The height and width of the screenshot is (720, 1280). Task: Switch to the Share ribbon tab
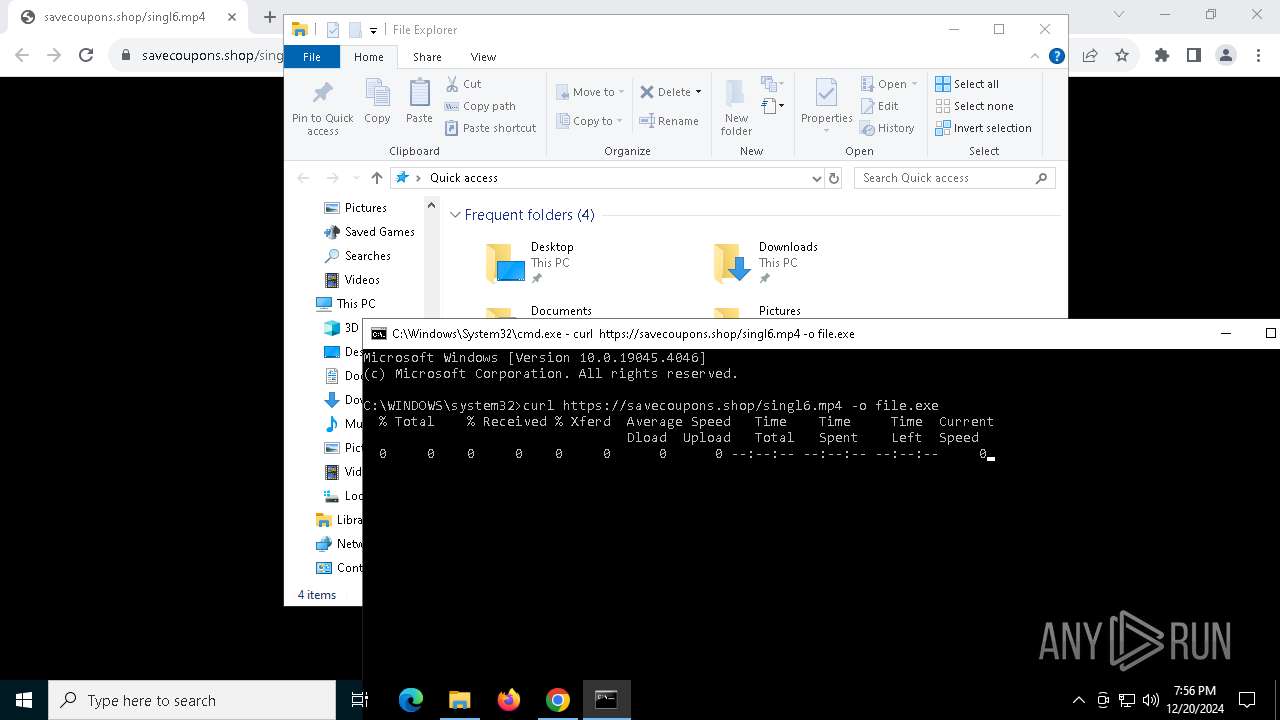[427, 57]
